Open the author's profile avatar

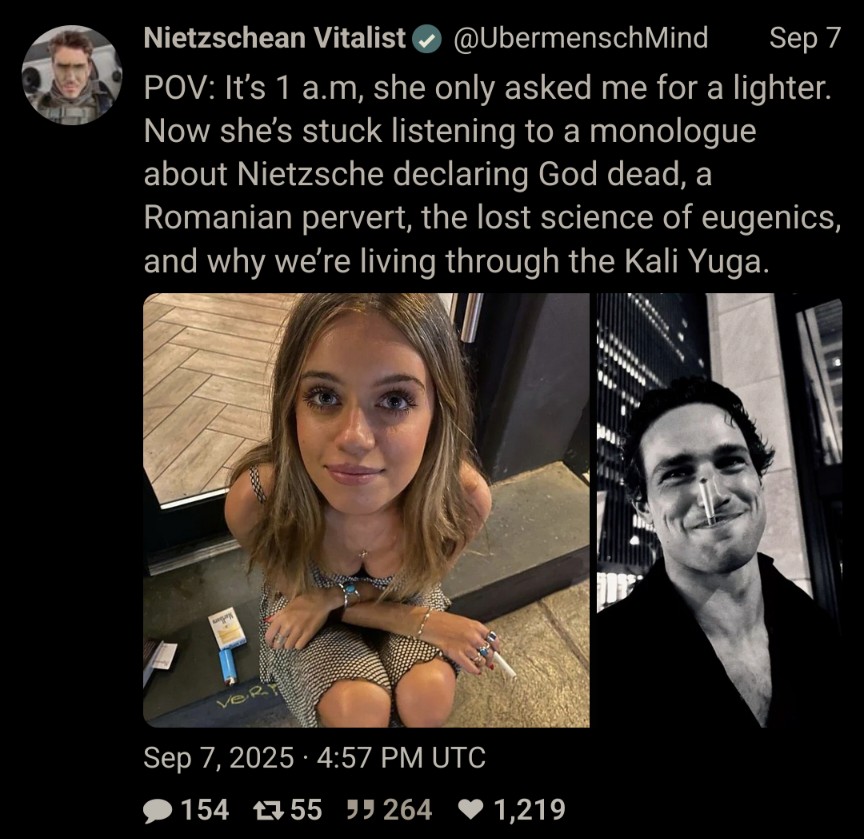71,75
